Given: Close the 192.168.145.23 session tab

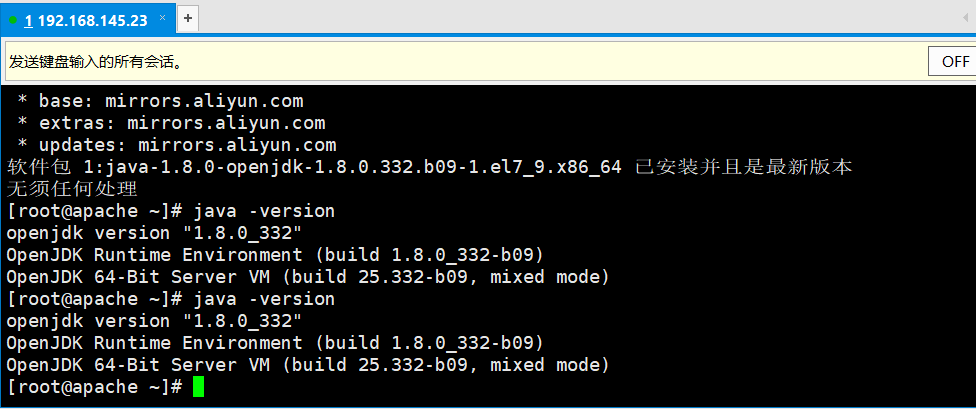Looking at the screenshot, I should pos(162,19).
